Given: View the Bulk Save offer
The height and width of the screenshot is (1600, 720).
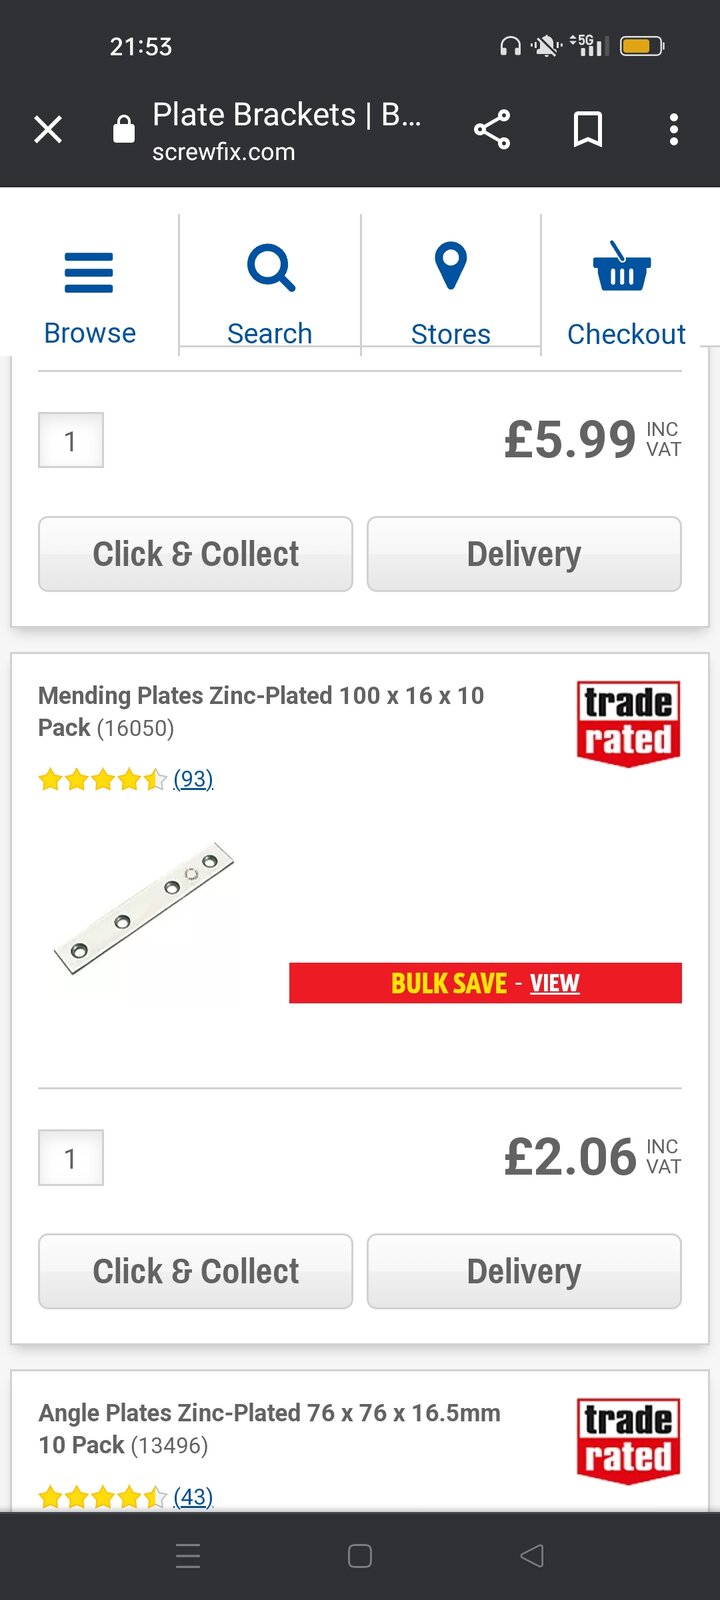Looking at the screenshot, I should [x=554, y=983].
